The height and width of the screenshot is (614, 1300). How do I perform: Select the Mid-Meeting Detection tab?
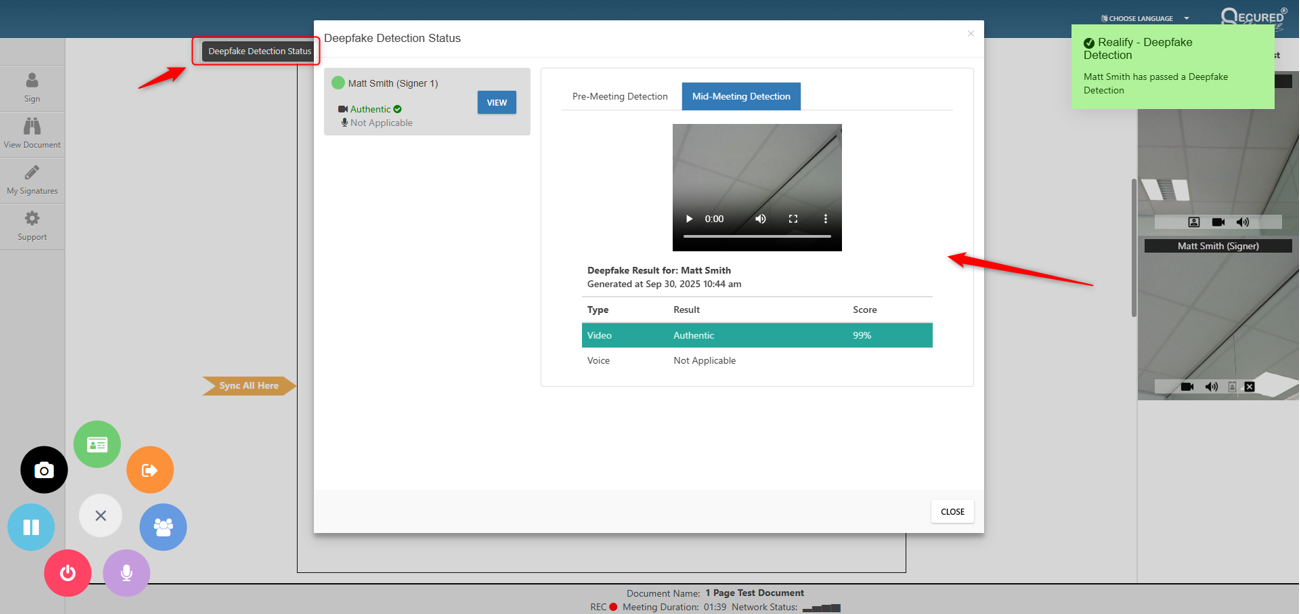tap(741, 96)
